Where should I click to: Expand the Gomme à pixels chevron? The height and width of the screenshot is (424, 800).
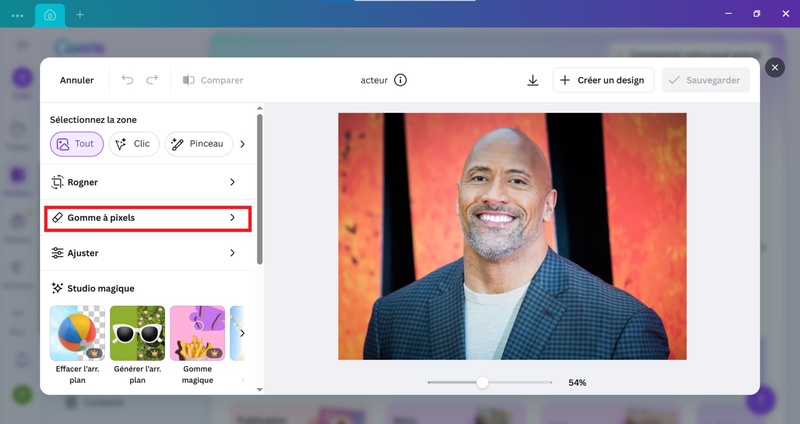click(x=232, y=218)
